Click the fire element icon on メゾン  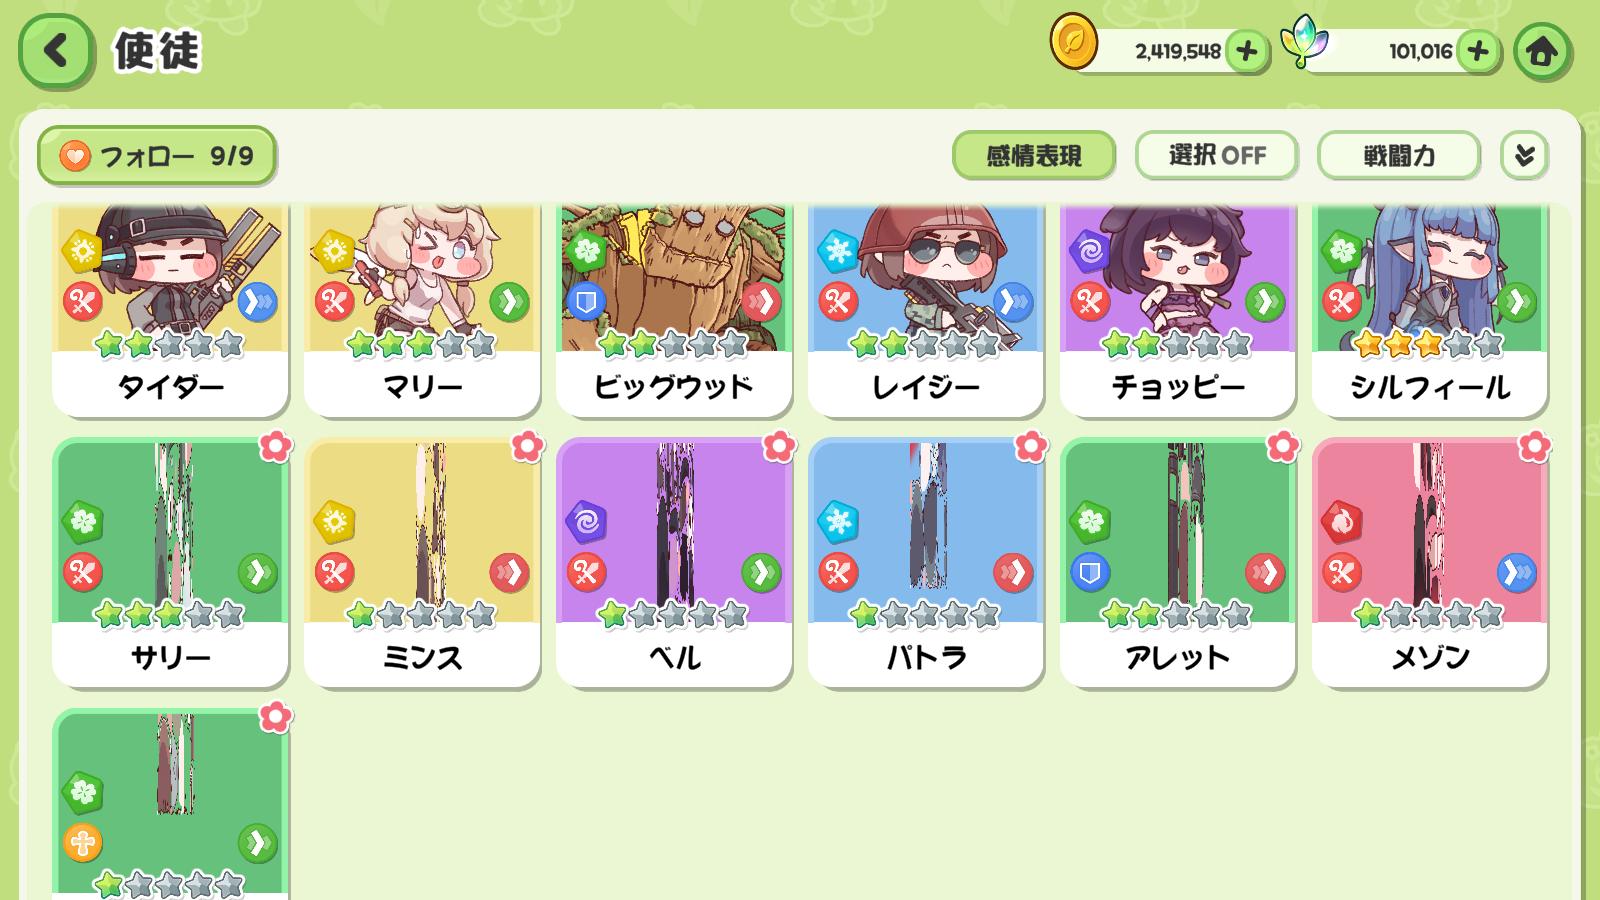(x=1342, y=522)
